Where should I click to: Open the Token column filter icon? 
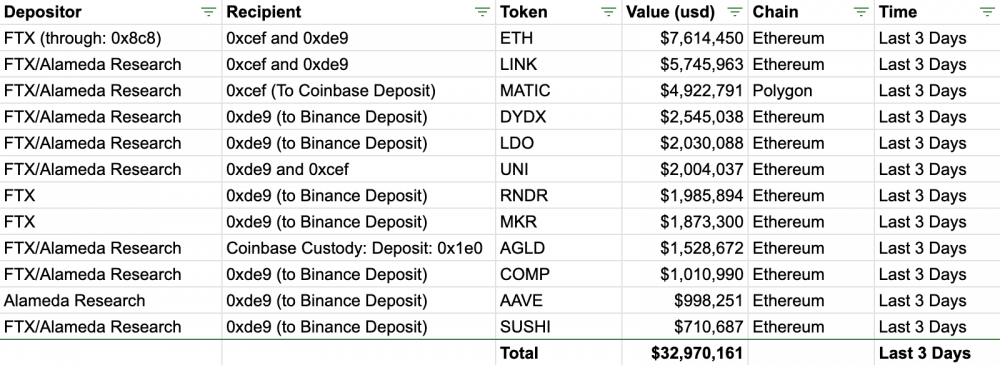pyautogui.click(x=608, y=12)
